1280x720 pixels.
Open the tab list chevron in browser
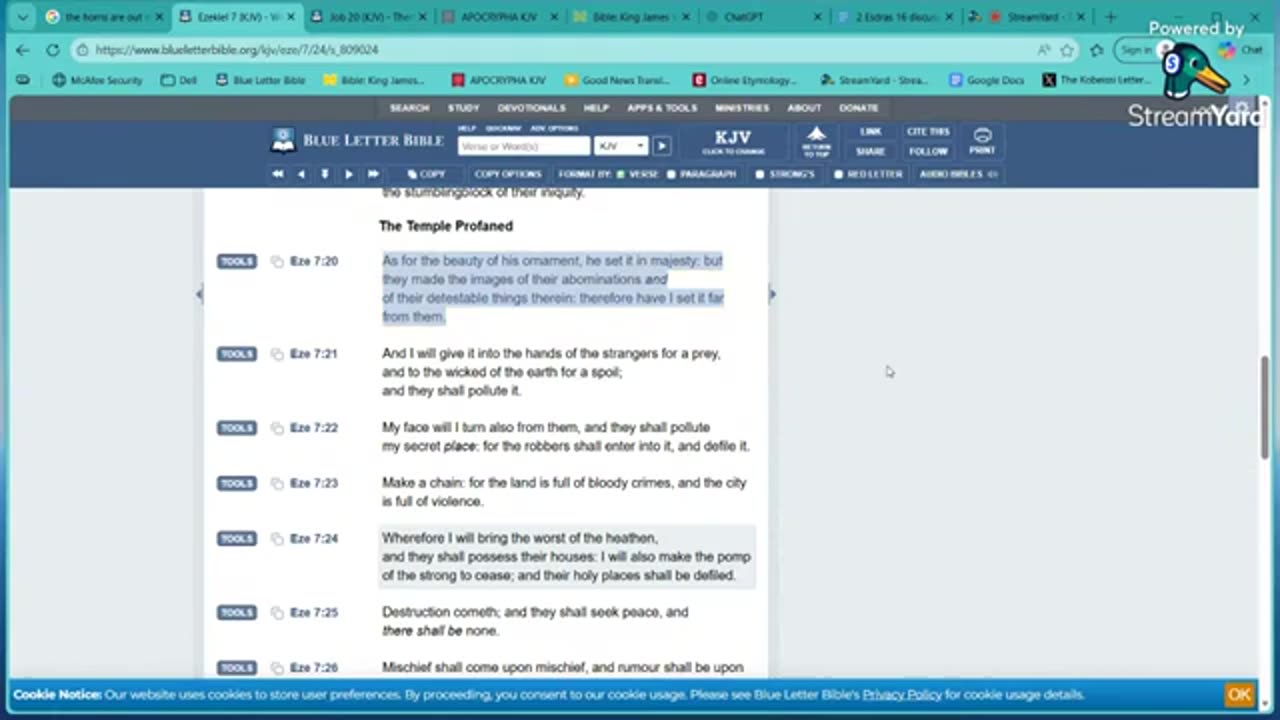22,17
